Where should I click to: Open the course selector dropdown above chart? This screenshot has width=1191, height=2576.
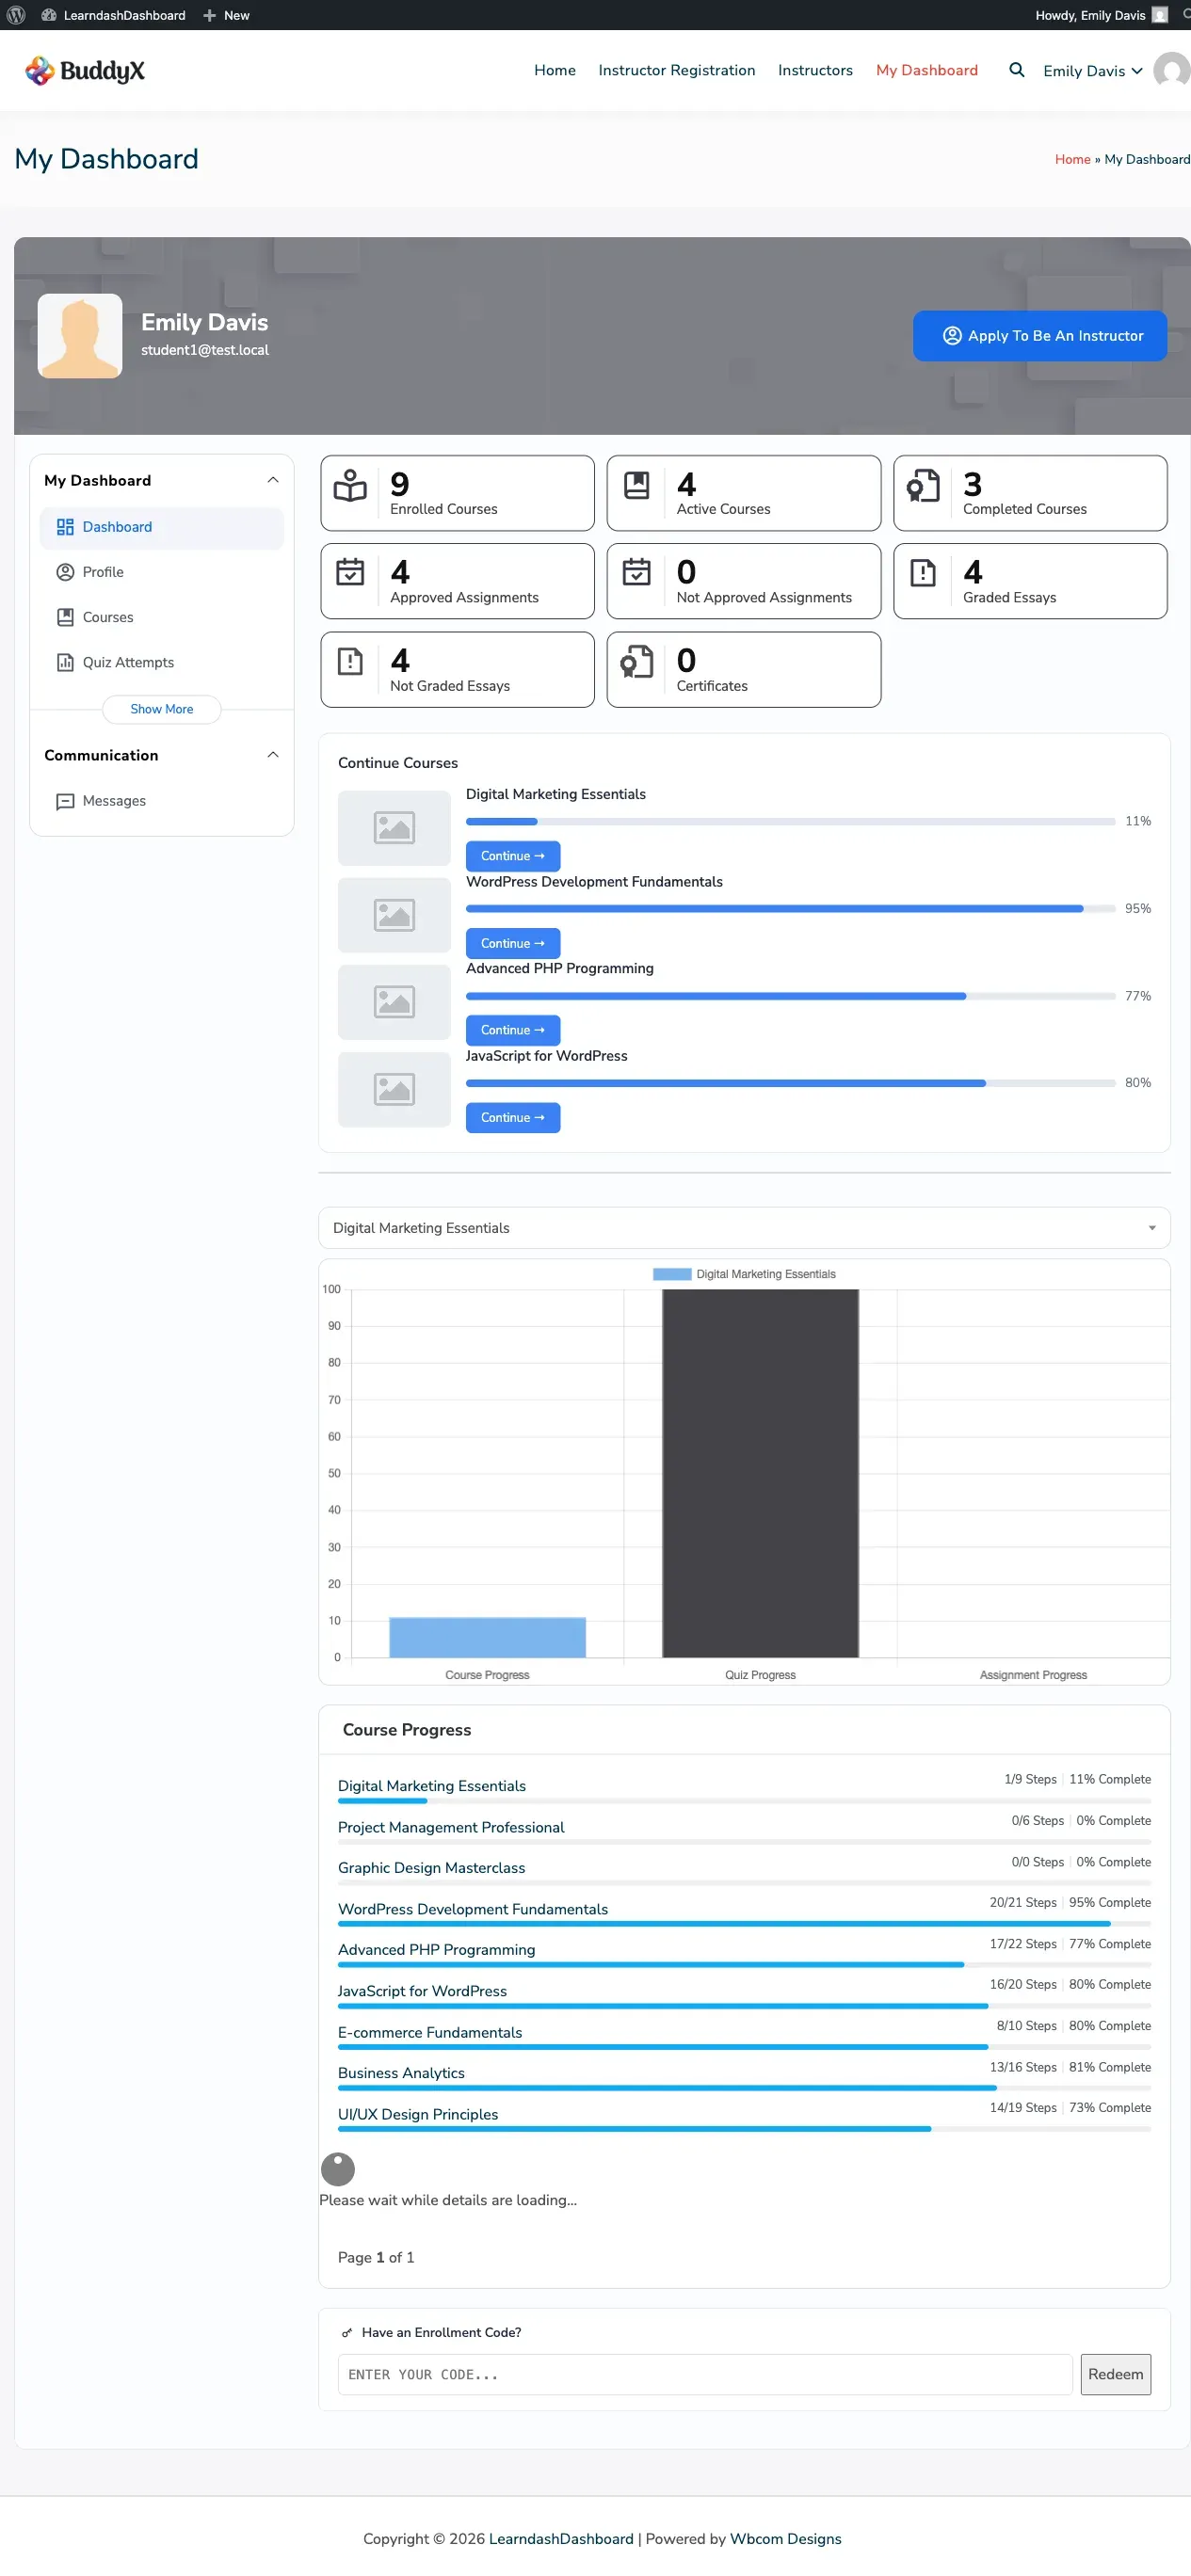(744, 1228)
